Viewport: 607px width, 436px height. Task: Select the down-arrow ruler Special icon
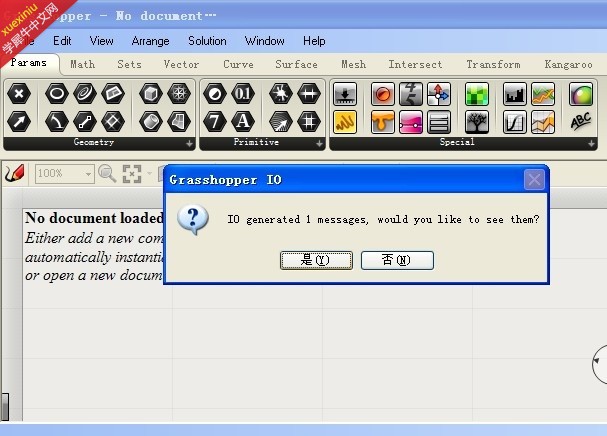(x=345, y=94)
